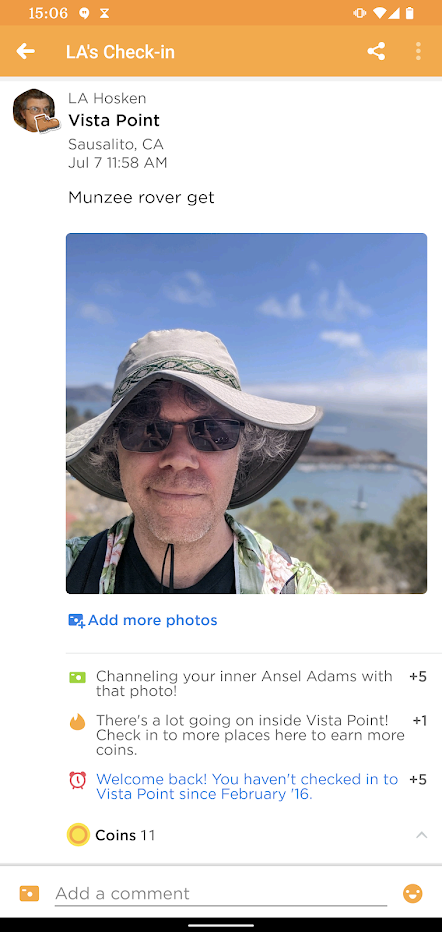442x932 pixels.
Task: Tap the Coins 11 total row
Action: pyautogui.click(x=247, y=835)
